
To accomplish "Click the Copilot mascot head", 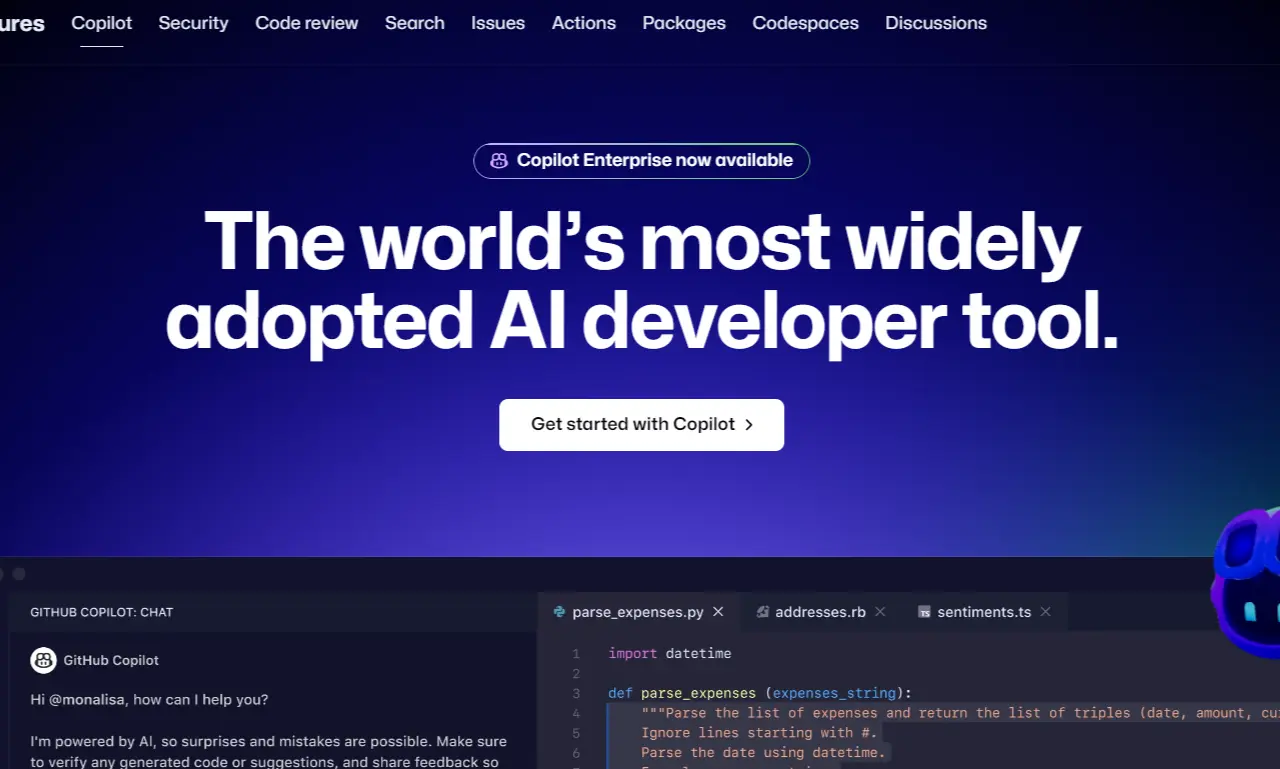I will [1245, 582].
